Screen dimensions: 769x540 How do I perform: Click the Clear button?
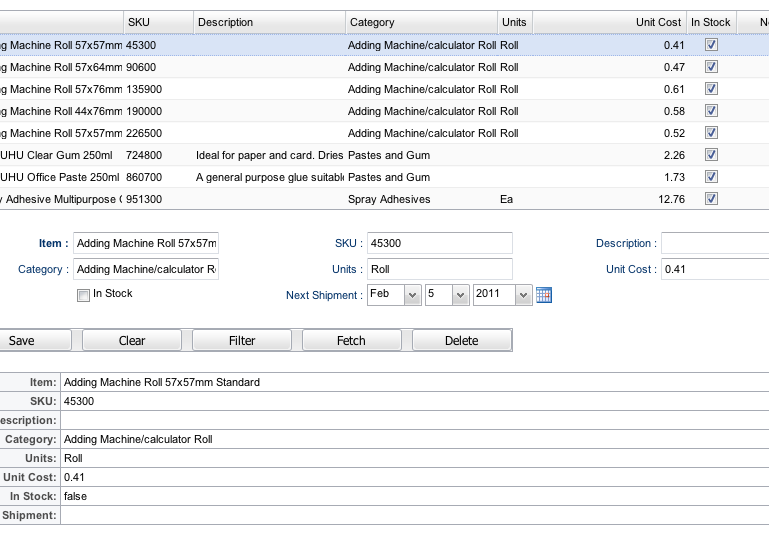tap(132, 341)
